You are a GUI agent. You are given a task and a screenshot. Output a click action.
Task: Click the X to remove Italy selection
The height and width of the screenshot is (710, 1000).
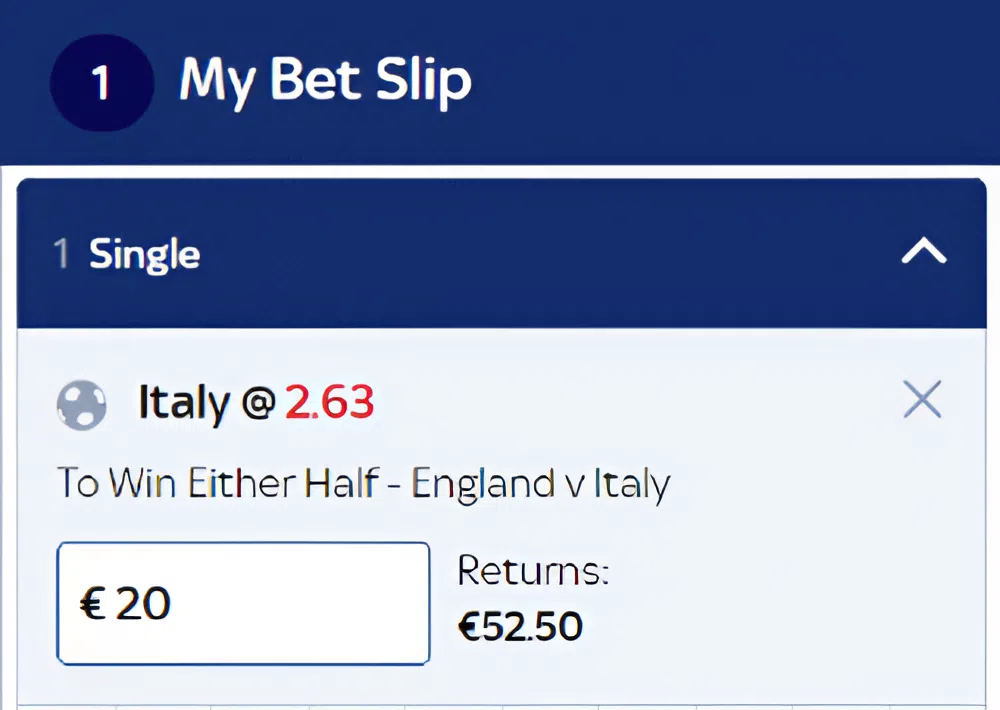[x=921, y=399]
